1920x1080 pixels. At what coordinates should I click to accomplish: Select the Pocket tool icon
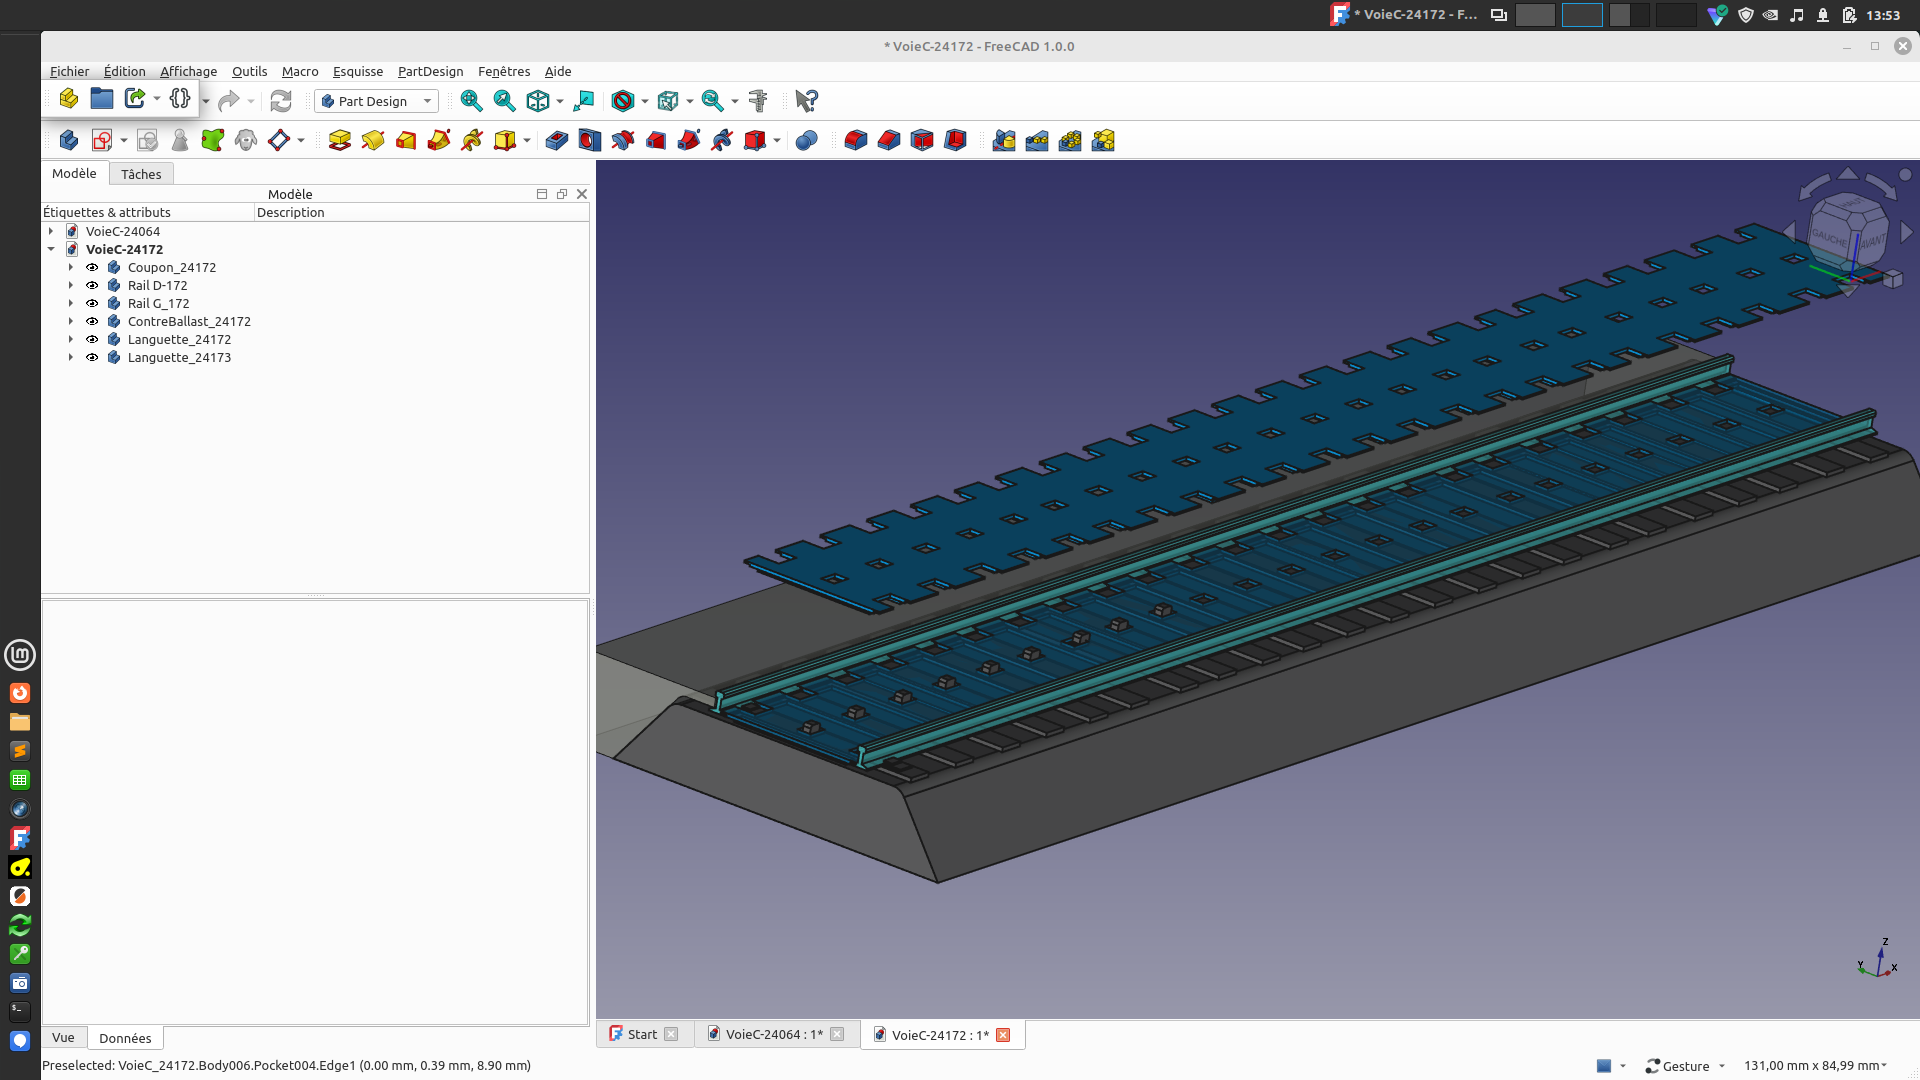[x=557, y=141]
